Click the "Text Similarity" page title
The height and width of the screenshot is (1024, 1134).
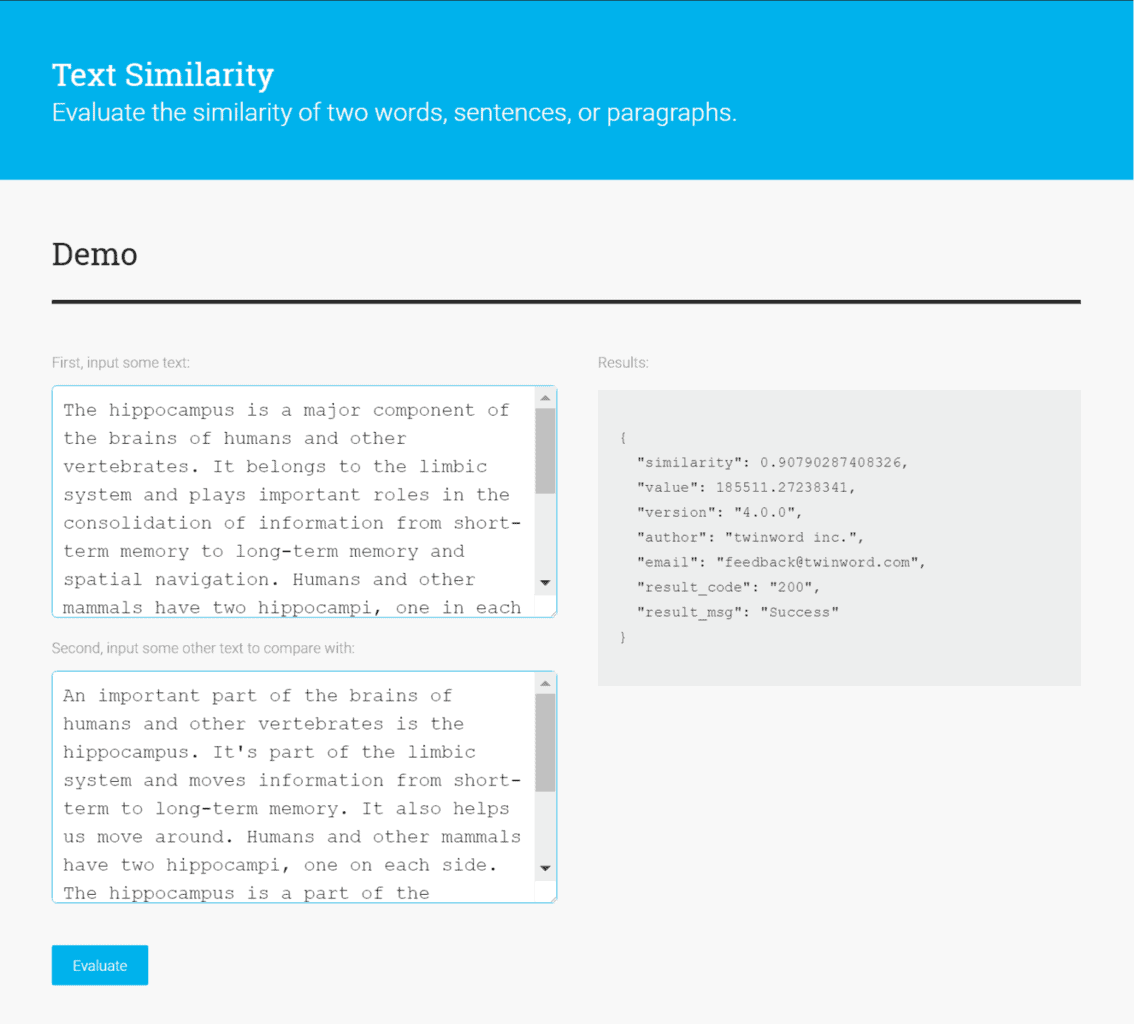(x=163, y=75)
